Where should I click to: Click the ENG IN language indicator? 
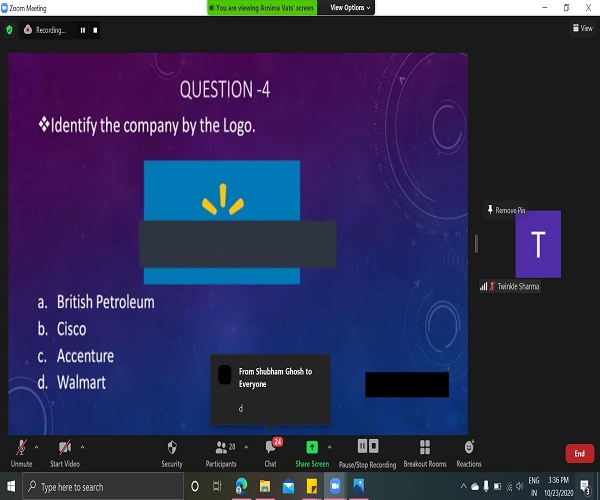[x=534, y=486]
